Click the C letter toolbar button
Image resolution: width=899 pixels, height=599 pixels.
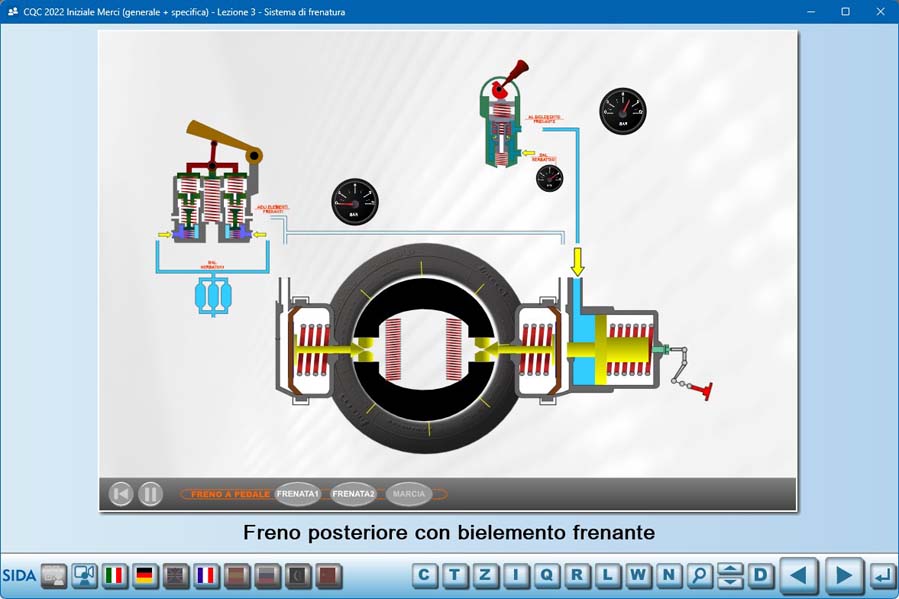[x=425, y=576]
